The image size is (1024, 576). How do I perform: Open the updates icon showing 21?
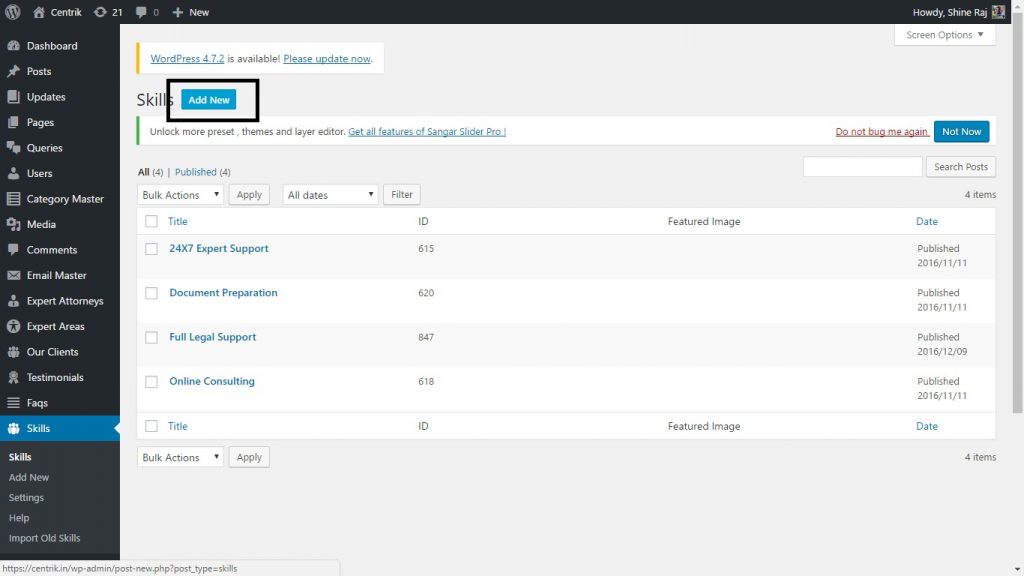click(x=99, y=12)
